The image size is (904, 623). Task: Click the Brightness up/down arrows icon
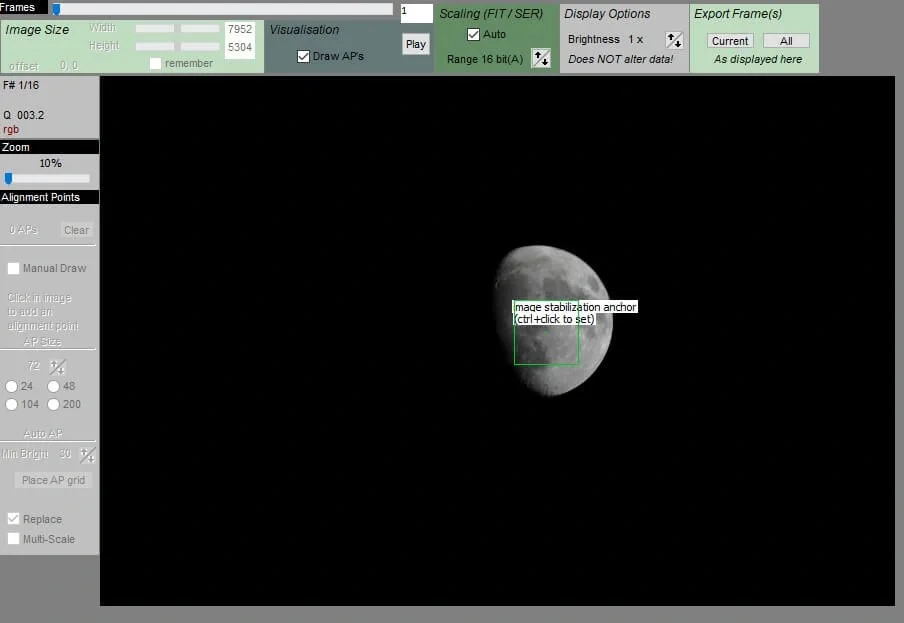pyautogui.click(x=674, y=40)
